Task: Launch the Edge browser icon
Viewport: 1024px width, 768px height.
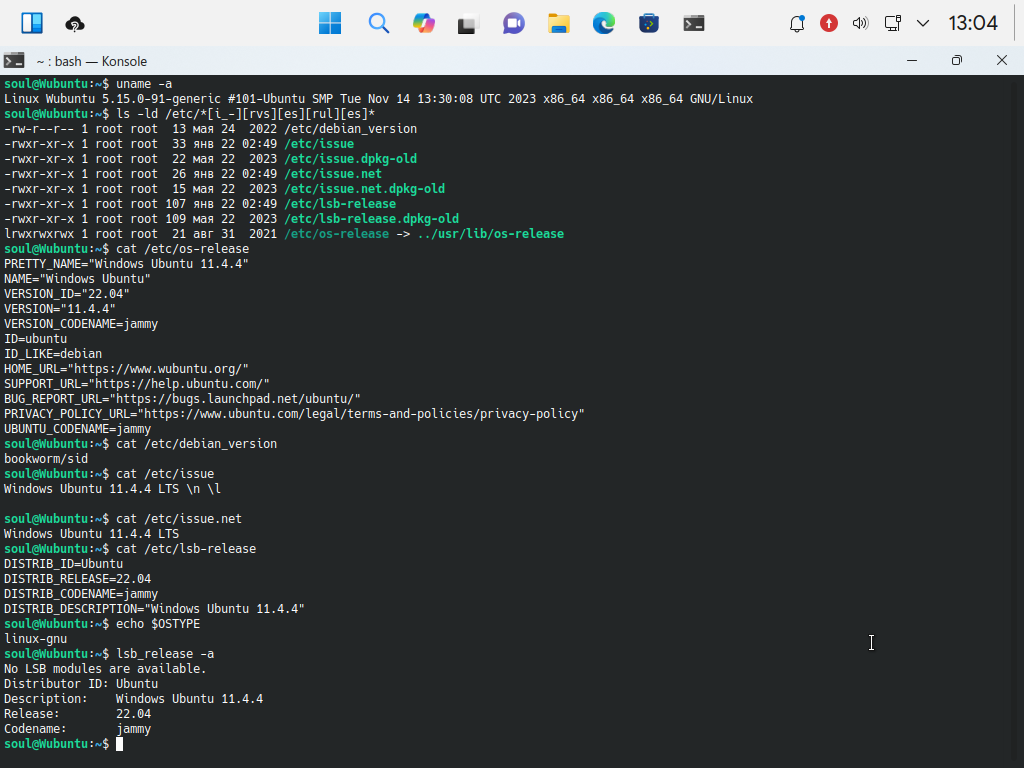Action: (x=603, y=24)
